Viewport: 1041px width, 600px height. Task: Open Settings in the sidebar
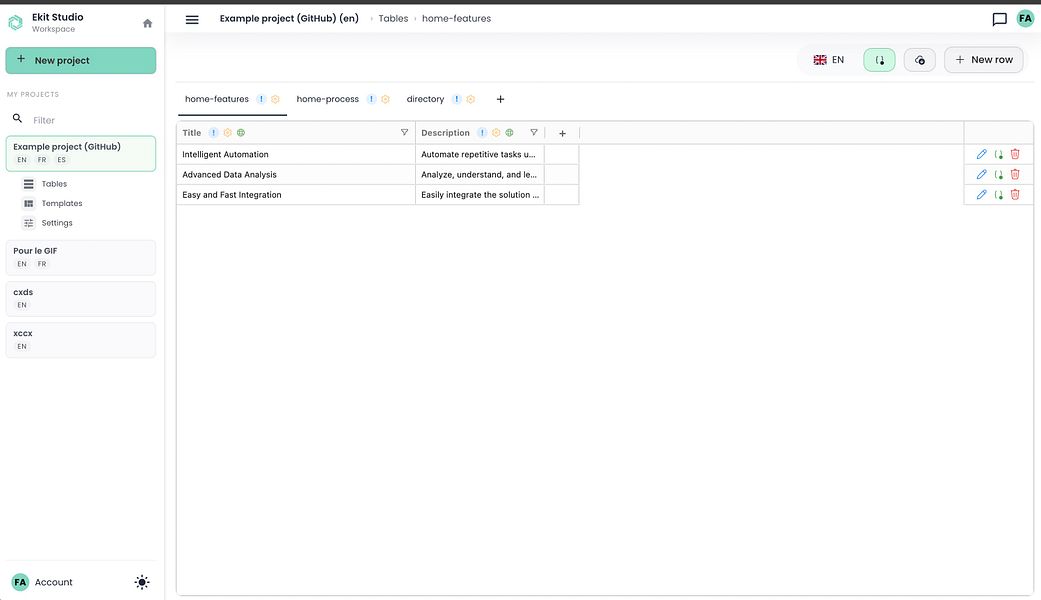click(57, 223)
